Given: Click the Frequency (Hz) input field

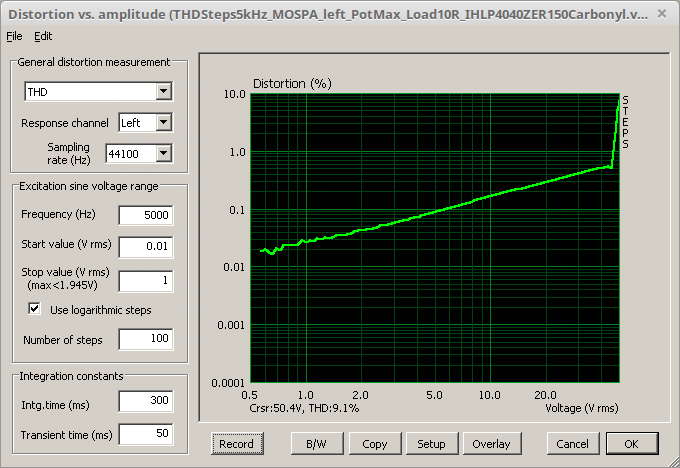Looking at the screenshot, I should pos(145,215).
